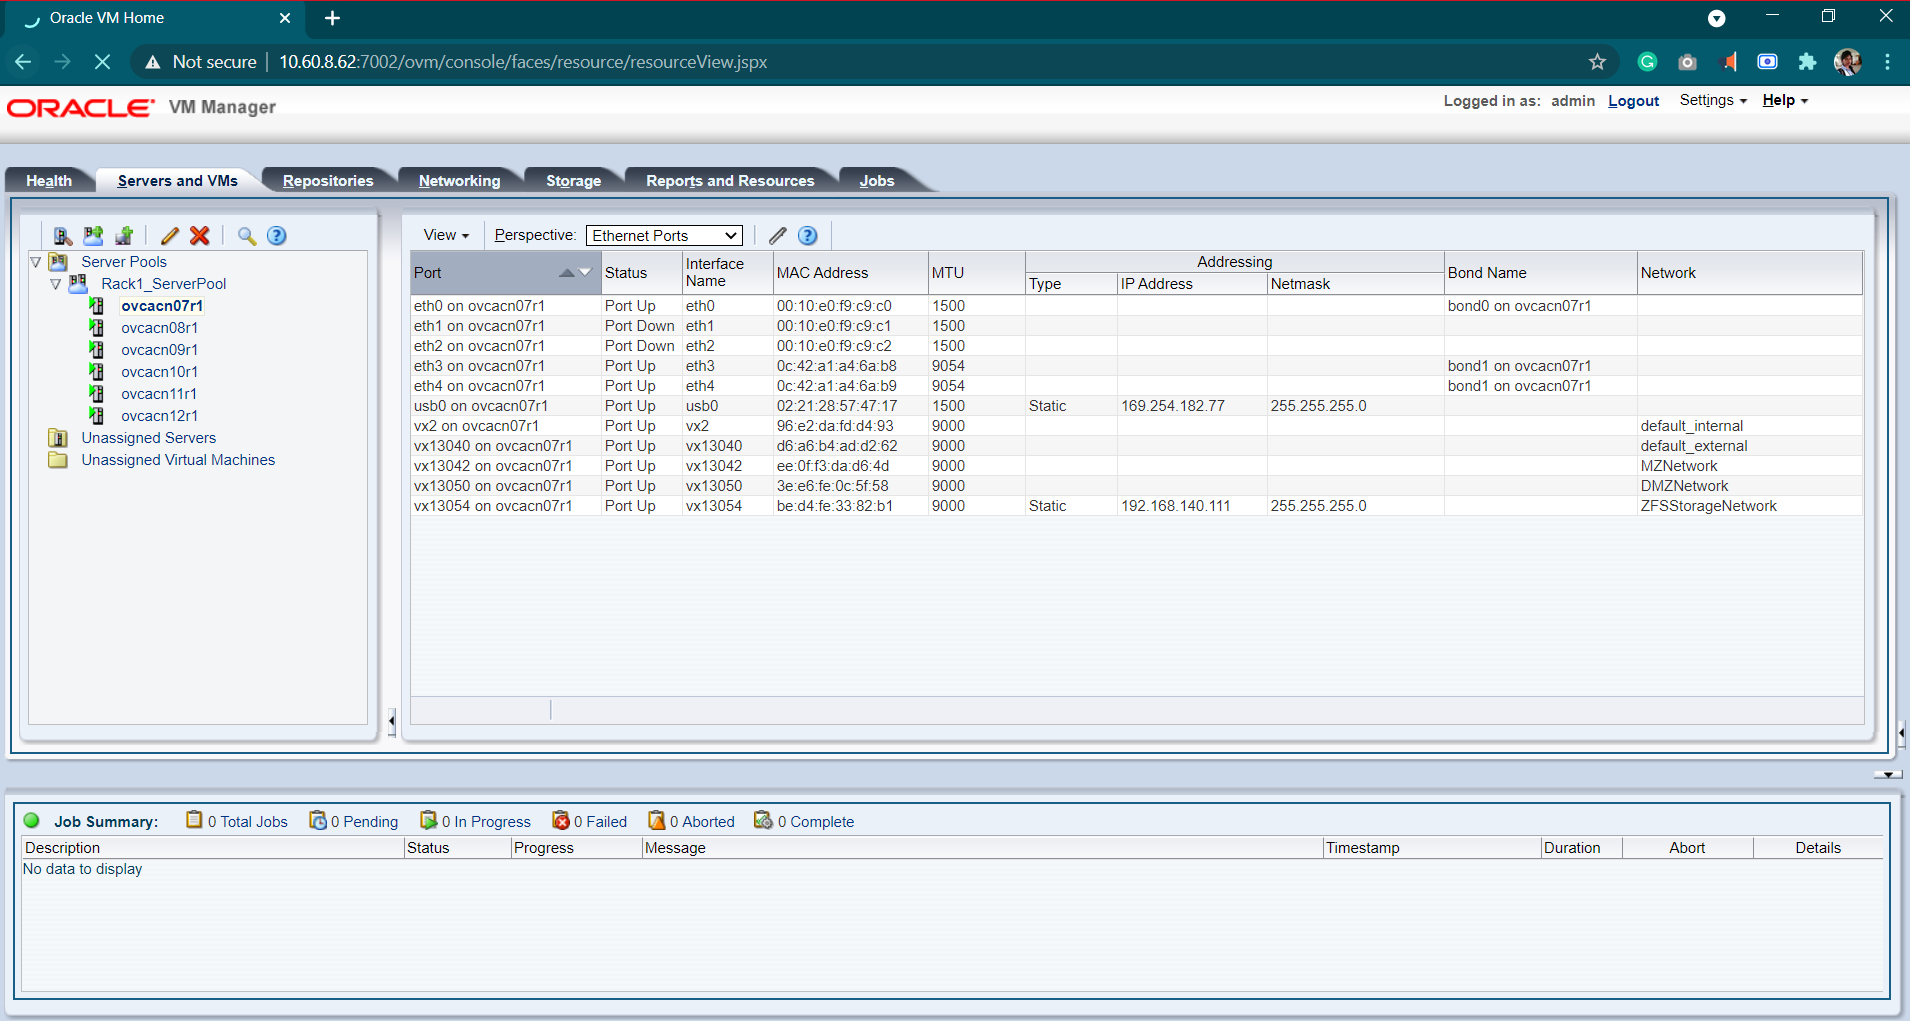1910x1021 pixels.
Task: Sort Port column ascending arrow
Action: coord(567,273)
